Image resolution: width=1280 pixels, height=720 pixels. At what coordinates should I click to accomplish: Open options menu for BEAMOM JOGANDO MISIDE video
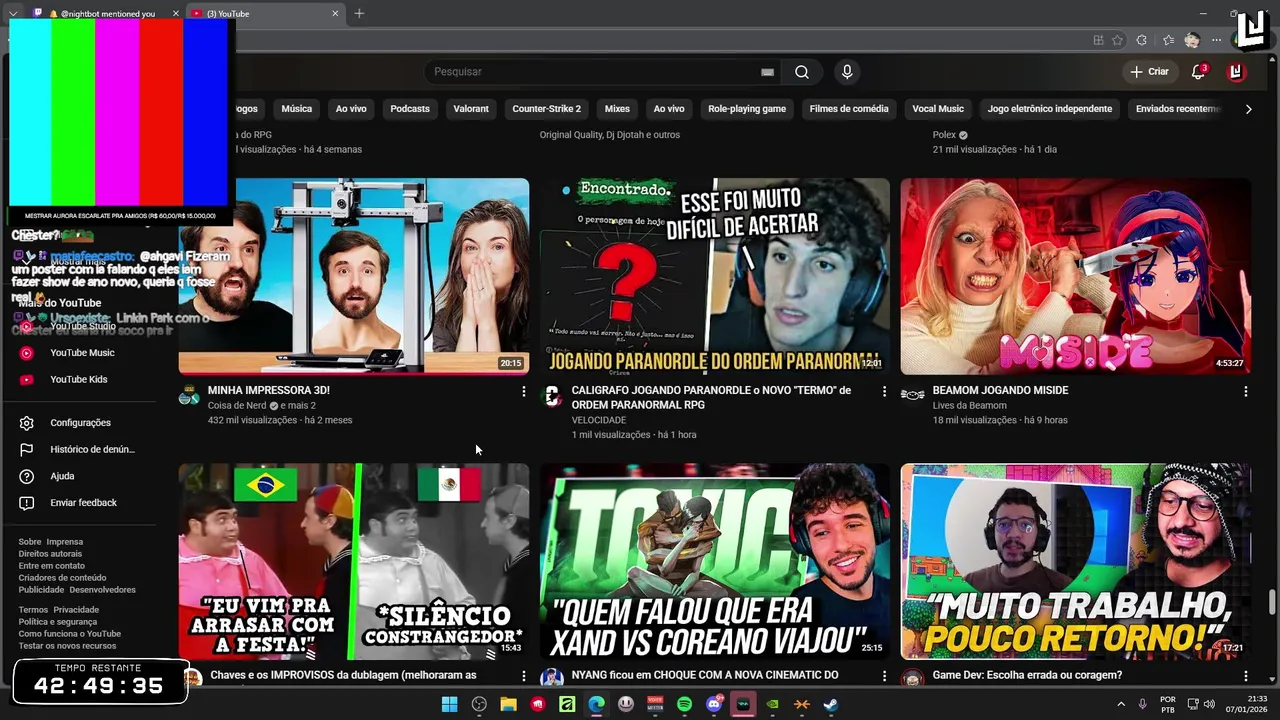1245,392
